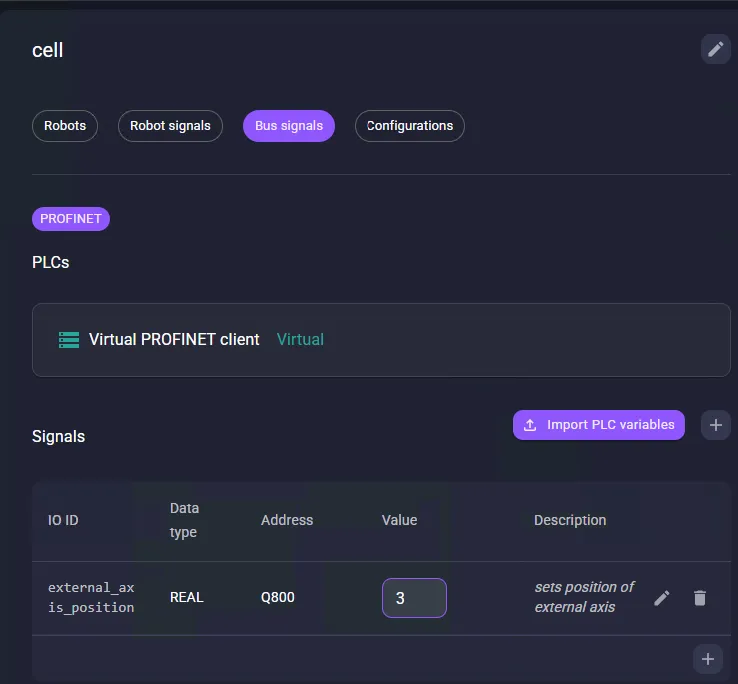The height and width of the screenshot is (684, 738).
Task: Click the Address column header
Action: click(287, 520)
